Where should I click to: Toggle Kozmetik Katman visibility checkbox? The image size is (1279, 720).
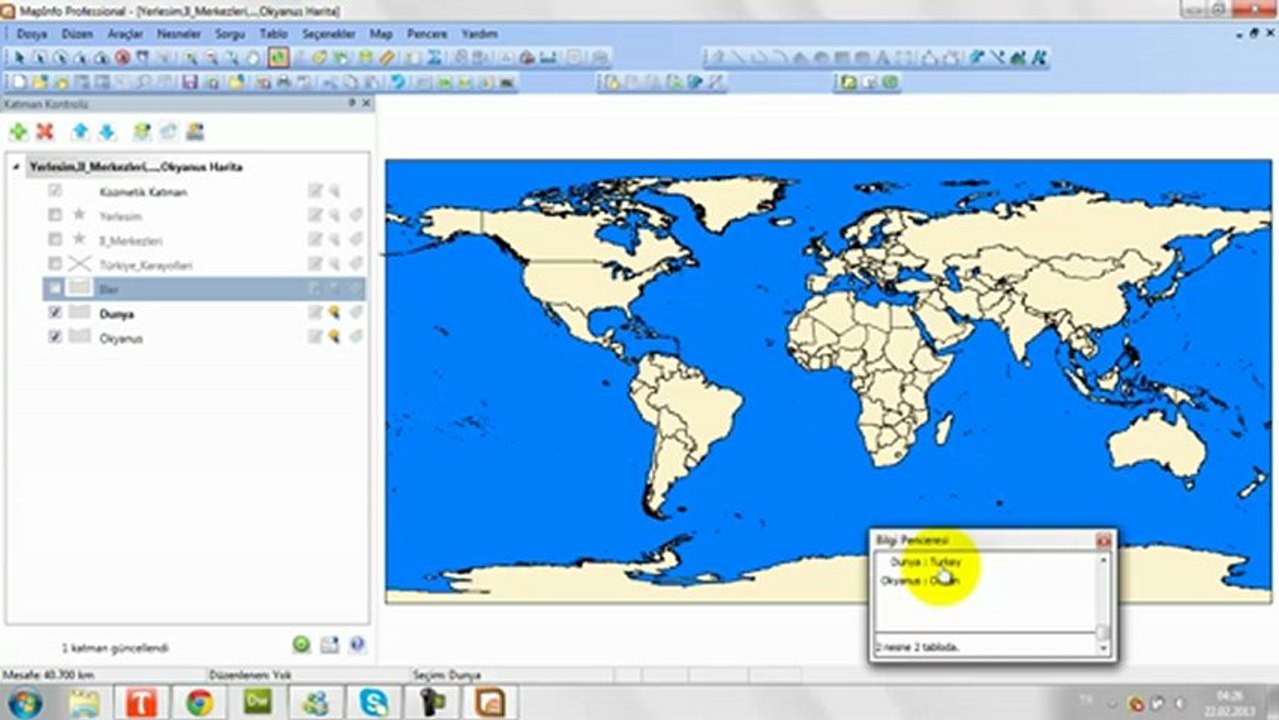pyautogui.click(x=55, y=190)
